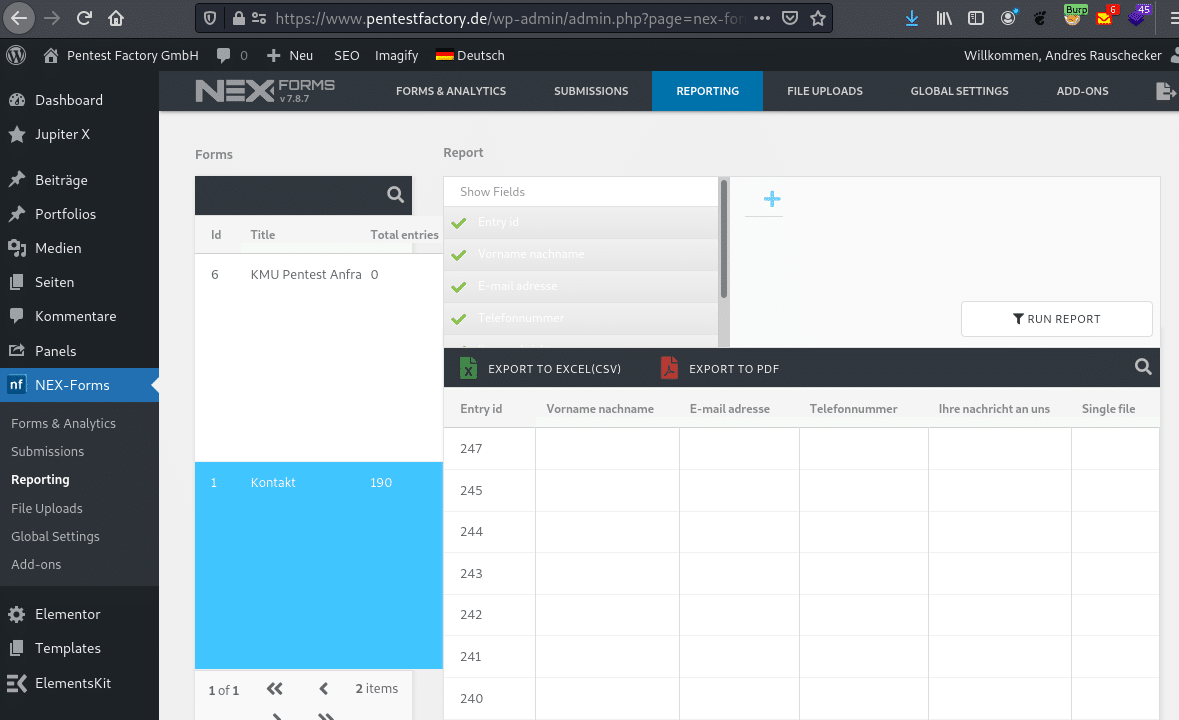Toggle the sidebar view icon
The width and height of the screenshot is (1179, 720).
click(976, 18)
